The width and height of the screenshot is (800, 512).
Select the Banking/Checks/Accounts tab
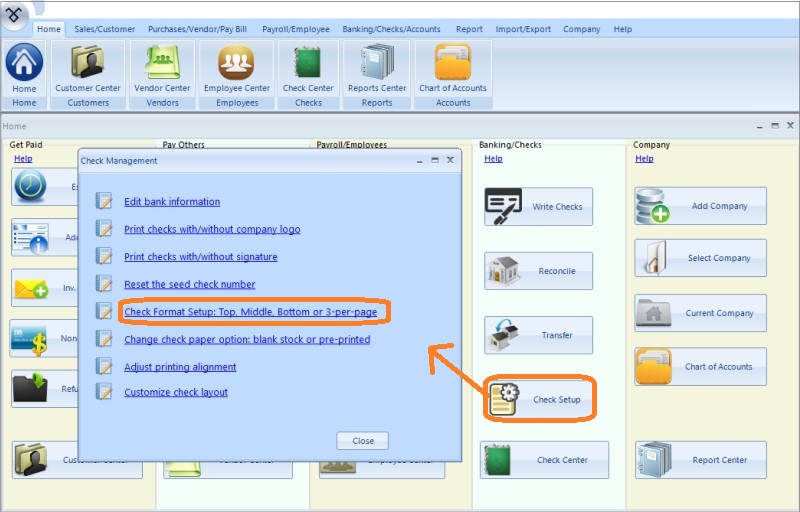click(x=393, y=29)
